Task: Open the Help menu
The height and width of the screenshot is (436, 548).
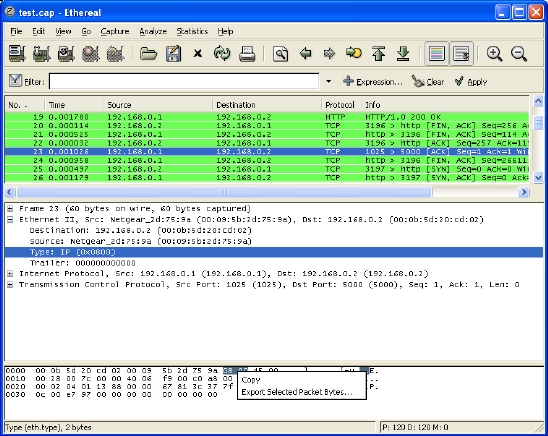Action: pyautogui.click(x=225, y=31)
